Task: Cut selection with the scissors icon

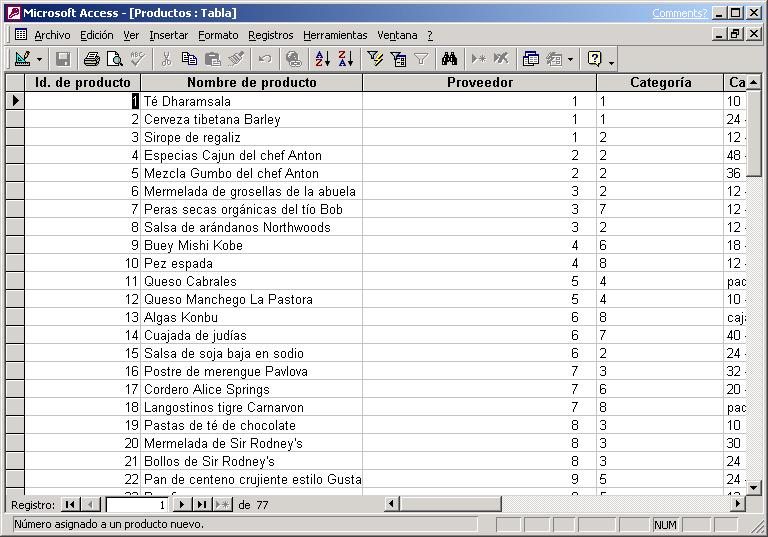Action: (167, 59)
